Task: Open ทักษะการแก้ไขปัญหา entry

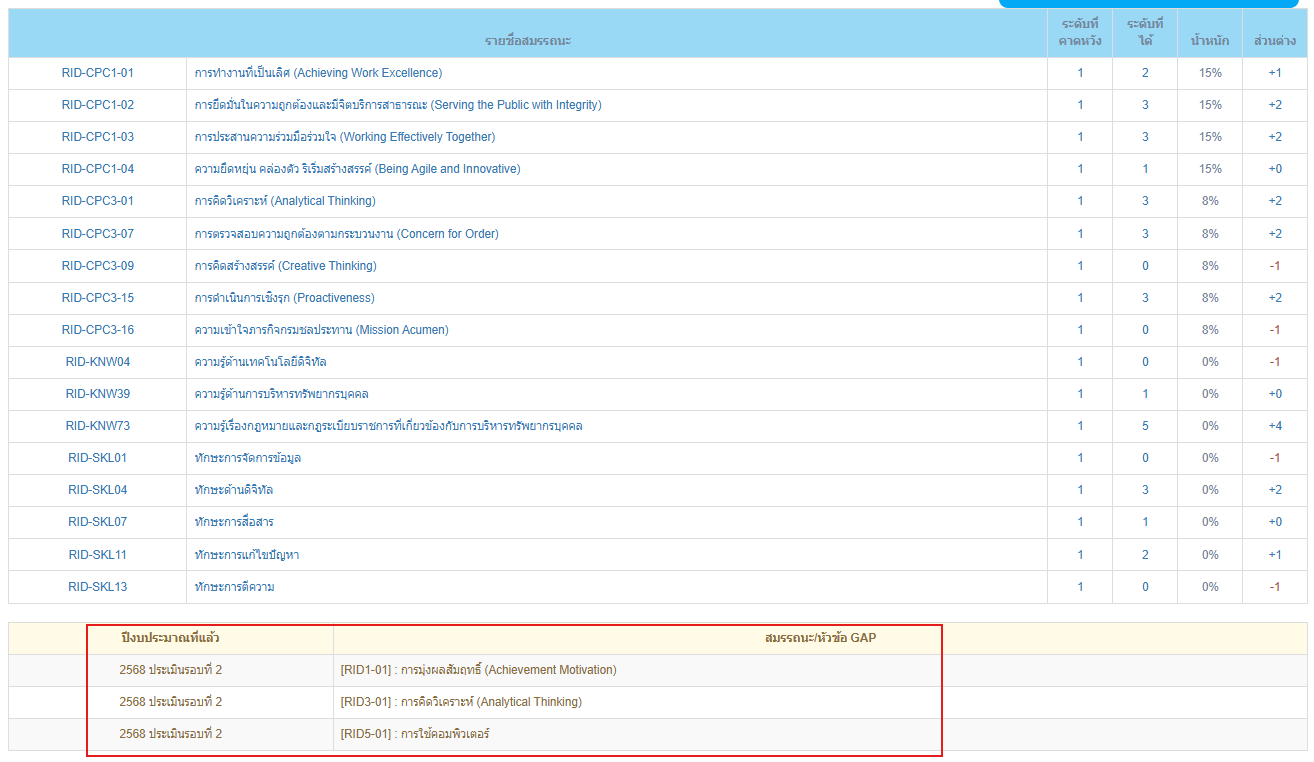Action: point(246,555)
